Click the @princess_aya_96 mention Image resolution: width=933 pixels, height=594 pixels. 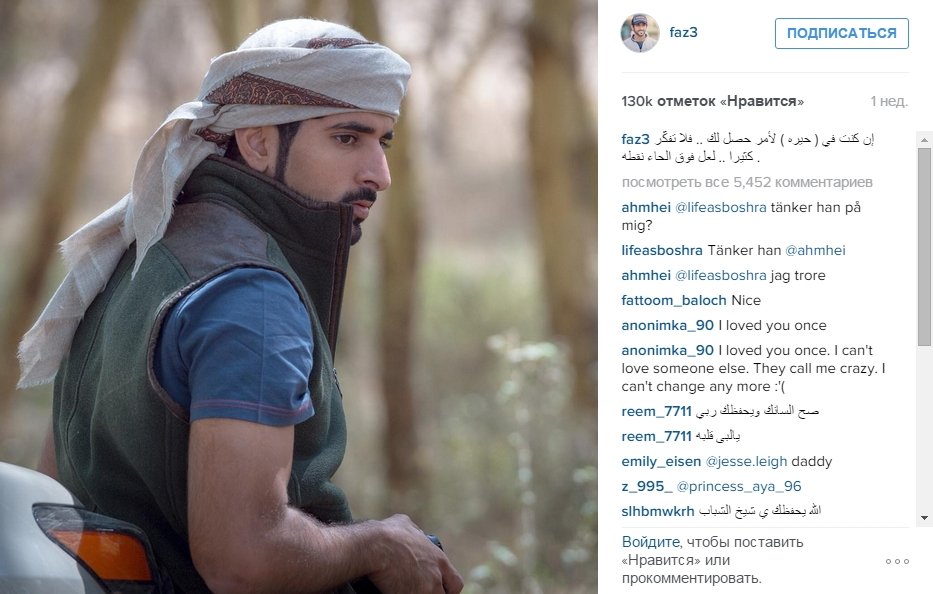coord(739,487)
